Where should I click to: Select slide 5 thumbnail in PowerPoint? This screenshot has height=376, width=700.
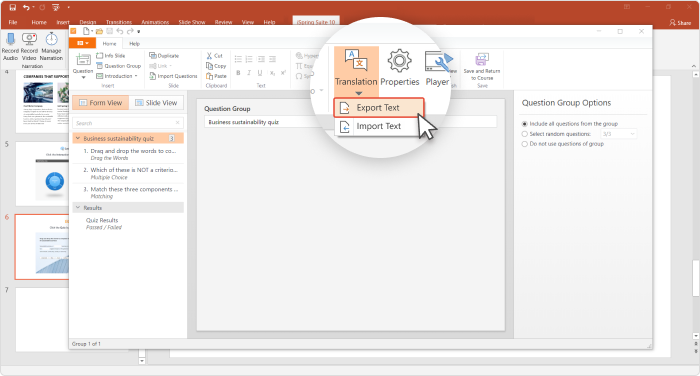tap(42, 173)
